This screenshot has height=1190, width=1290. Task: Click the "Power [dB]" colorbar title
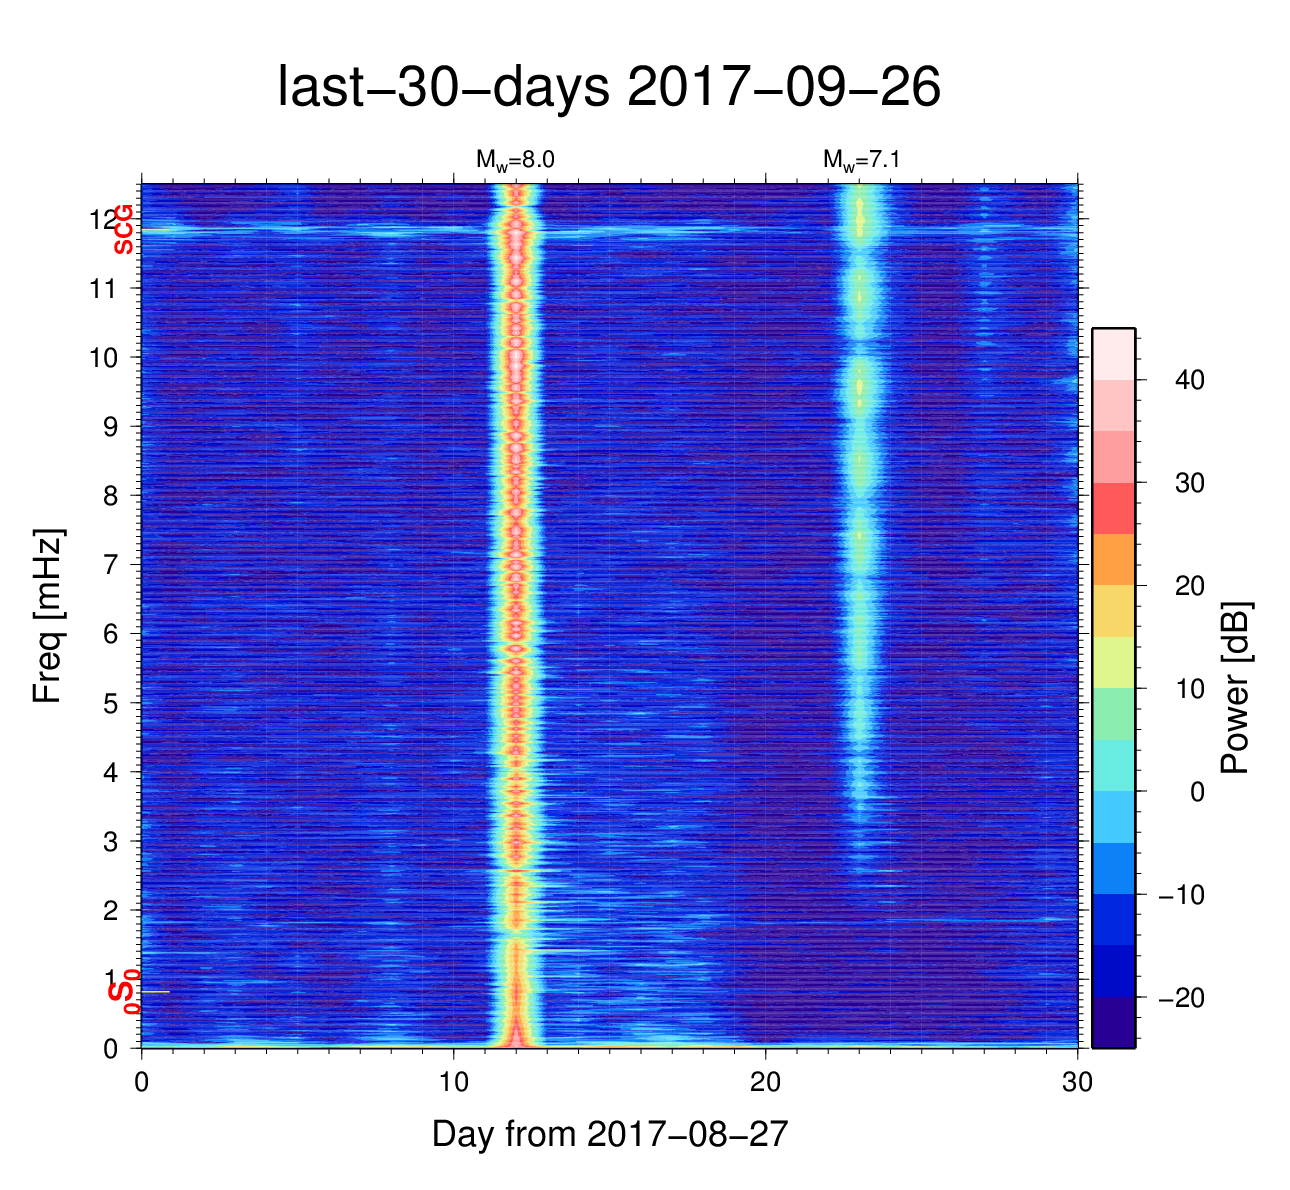click(1236, 688)
